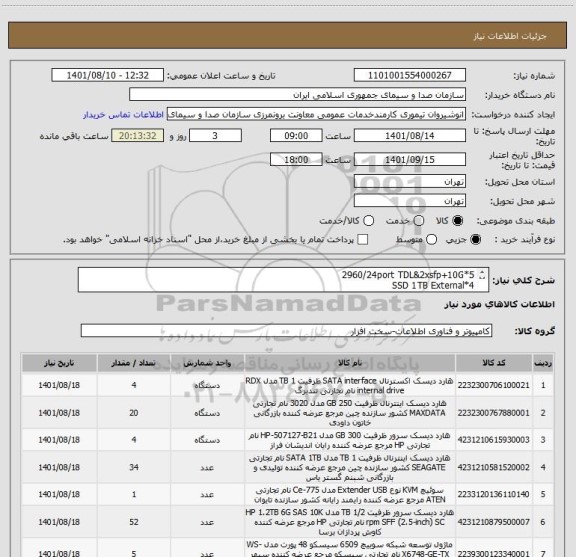Click the price validity date 1401/09/15
This screenshot has width=576, height=557.
coord(410,159)
